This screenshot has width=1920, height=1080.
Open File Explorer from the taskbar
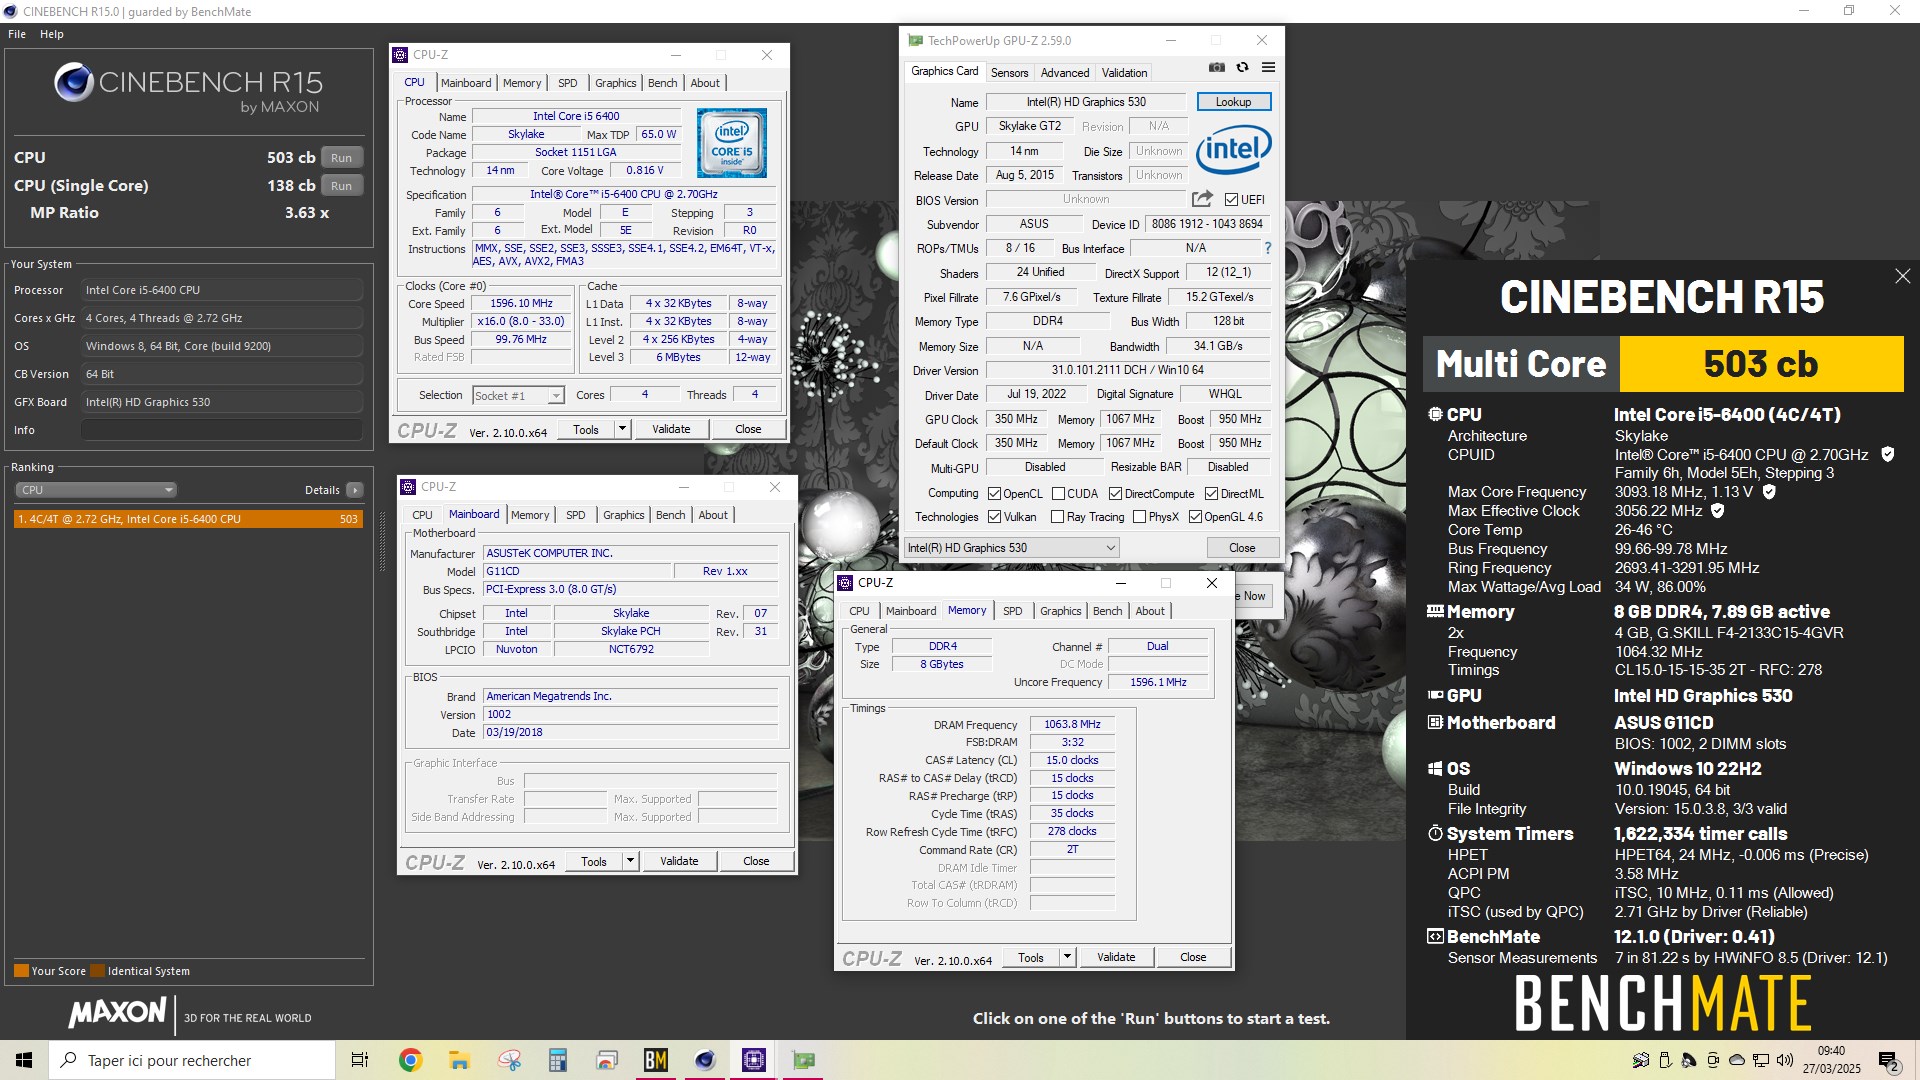(x=459, y=1060)
